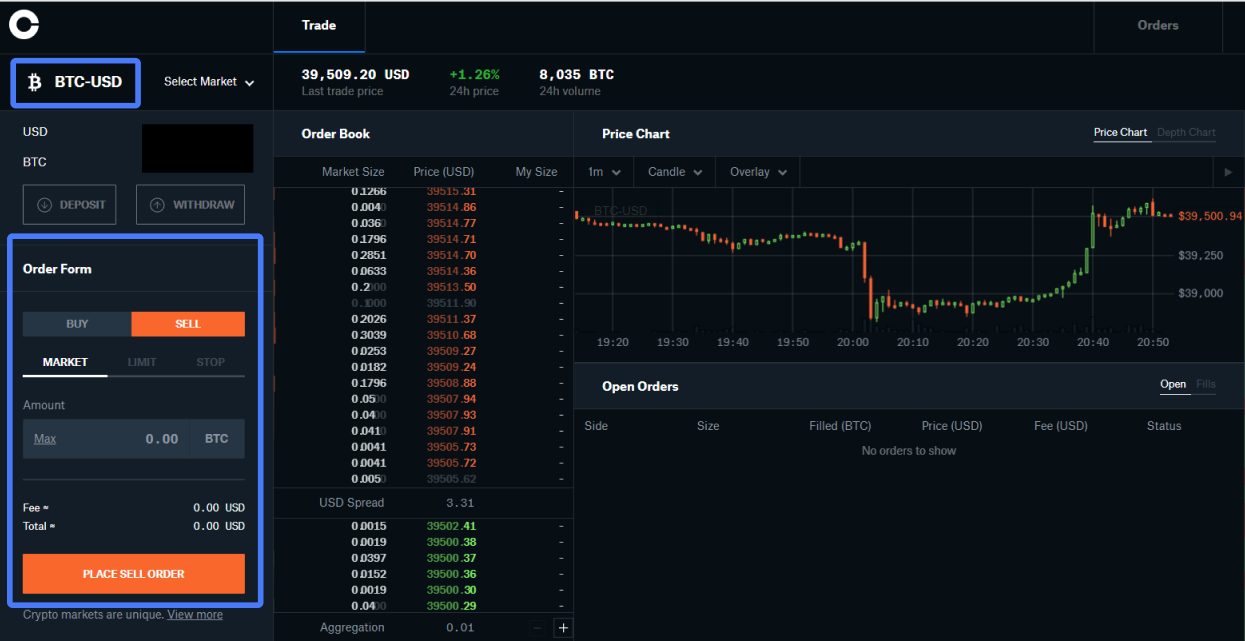Click ask price 39514.36 in order book
Image resolution: width=1245 pixels, height=641 pixels.
(x=451, y=271)
